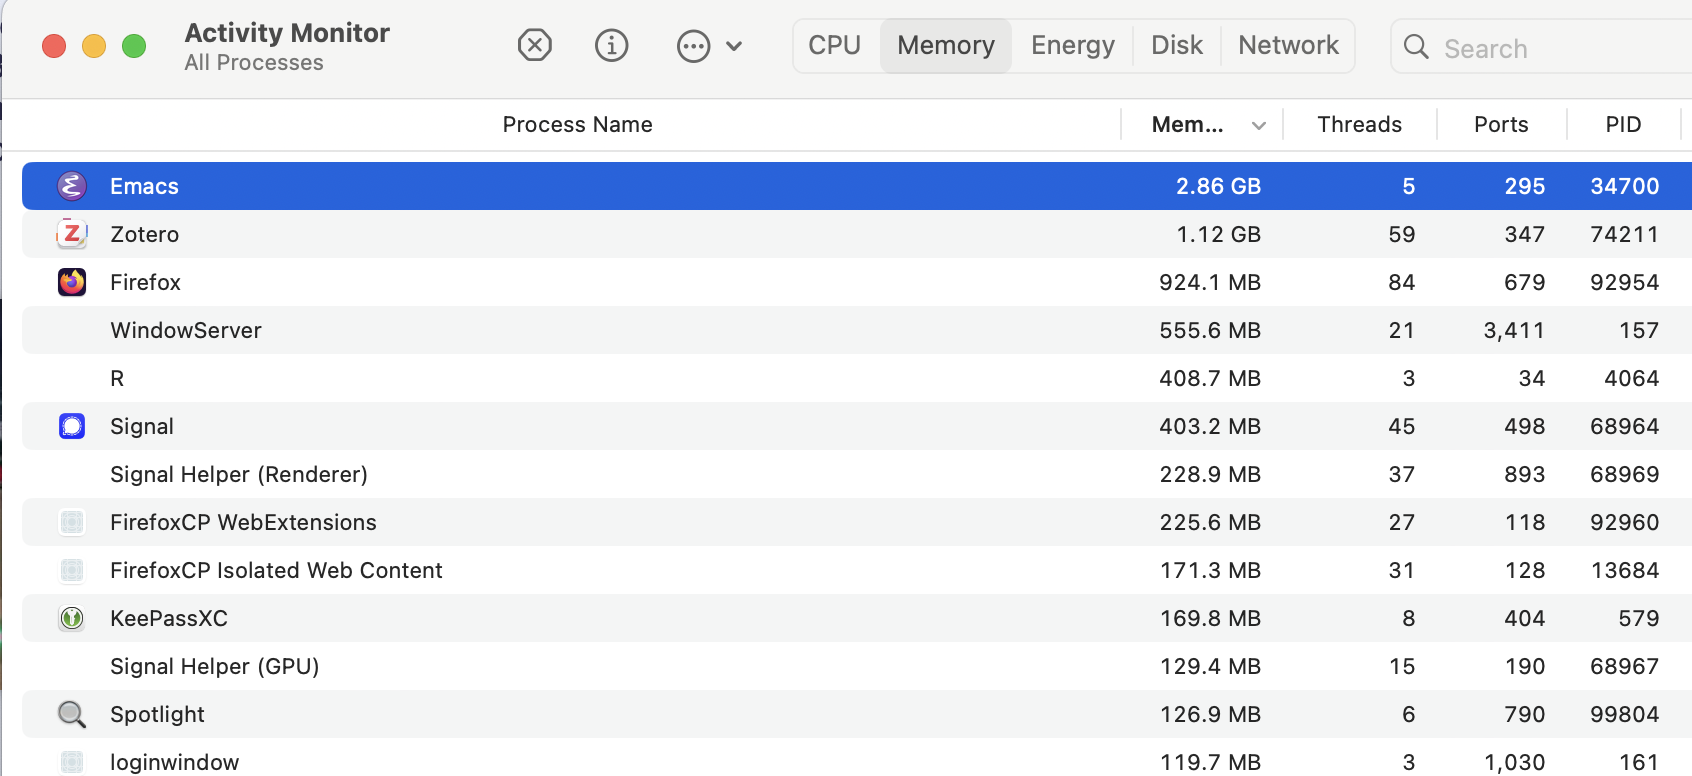1692x776 pixels.
Task: Click the Firefox app icon
Action: click(x=72, y=282)
